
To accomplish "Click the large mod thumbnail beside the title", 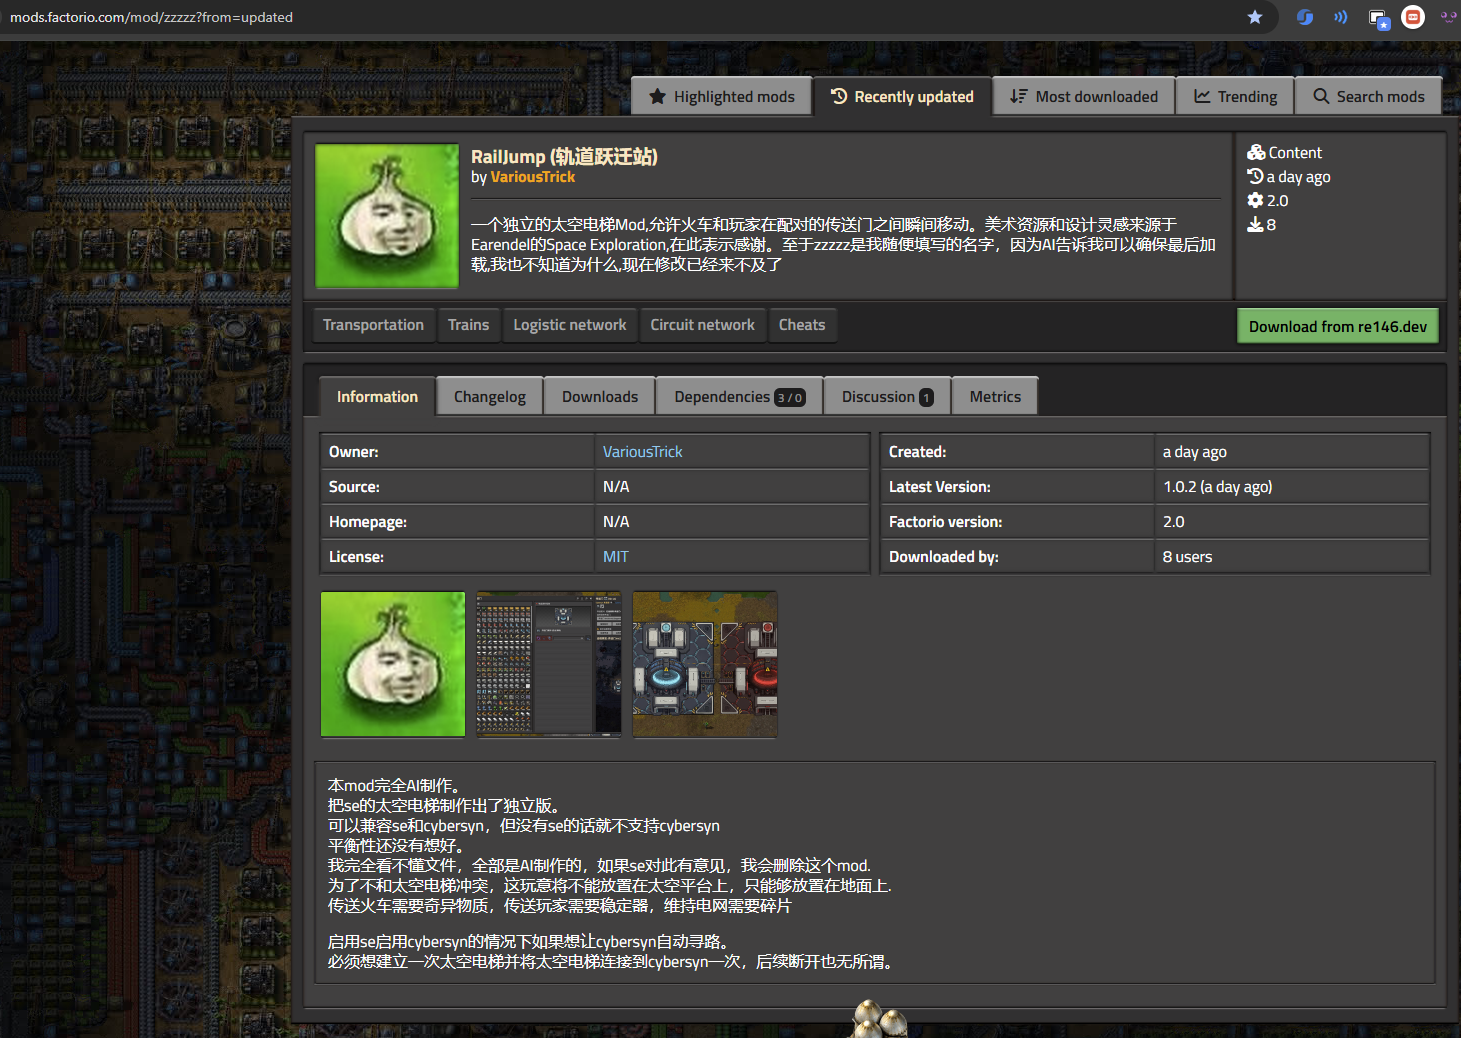I will point(387,216).
